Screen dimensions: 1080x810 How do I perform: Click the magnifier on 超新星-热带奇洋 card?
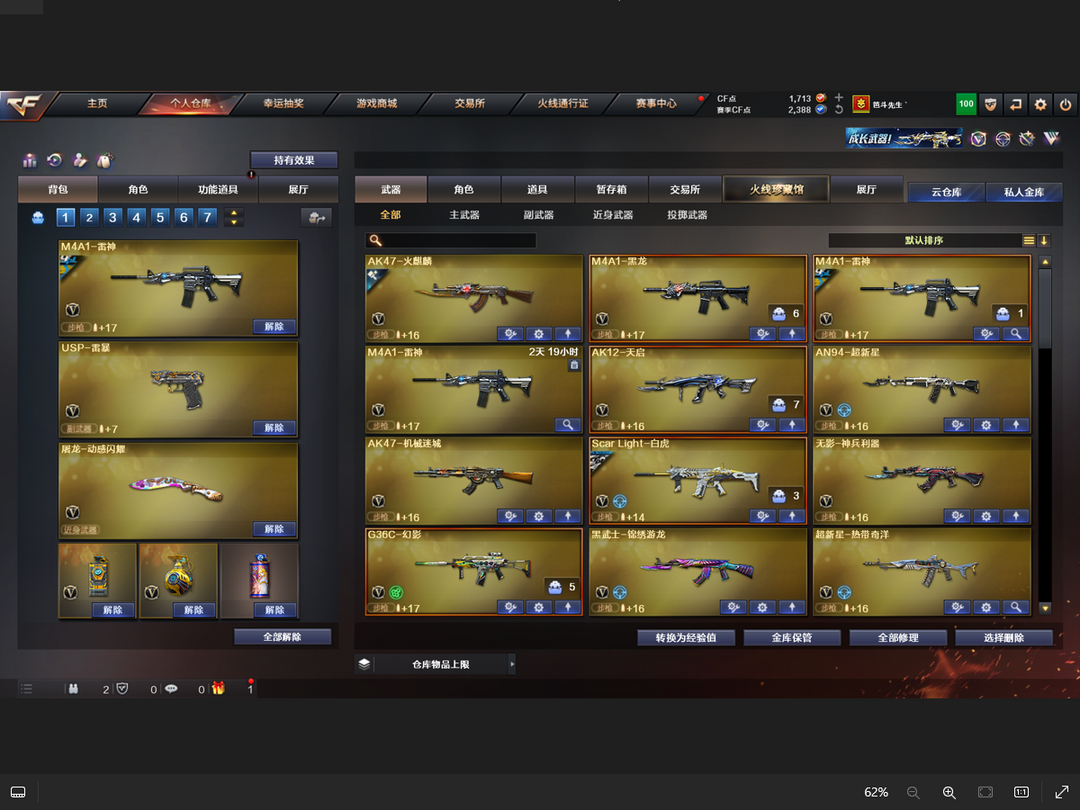[1015, 607]
